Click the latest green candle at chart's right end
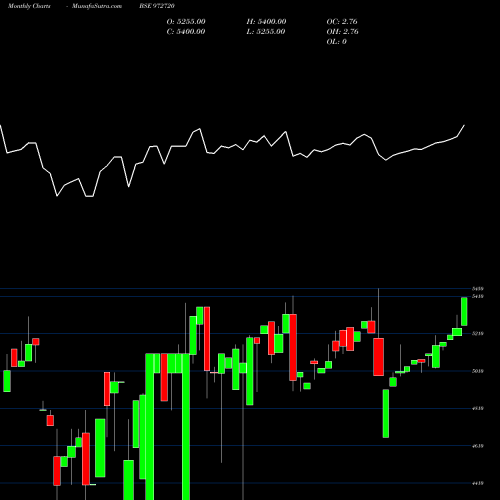This screenshot has width=500, height=500. click(x=464, y=311)
